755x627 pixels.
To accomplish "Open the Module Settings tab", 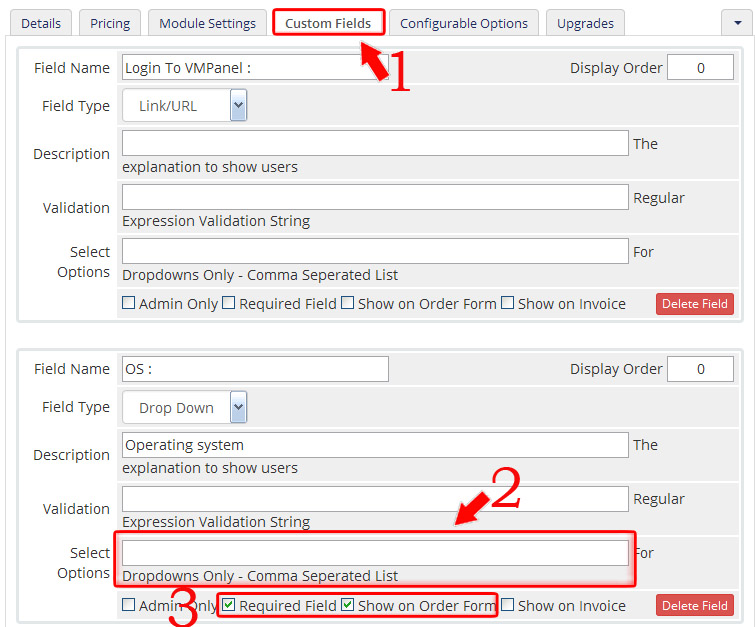I will (x=207, y=23).
